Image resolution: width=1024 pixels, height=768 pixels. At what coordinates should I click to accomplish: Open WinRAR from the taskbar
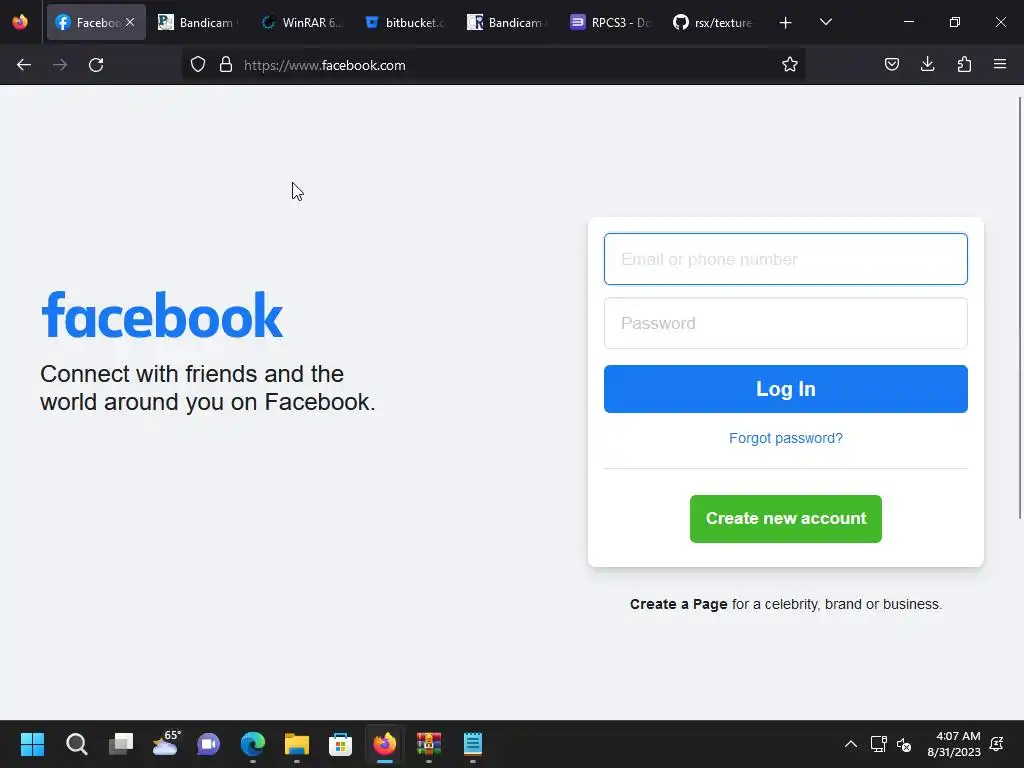(428, 744)
